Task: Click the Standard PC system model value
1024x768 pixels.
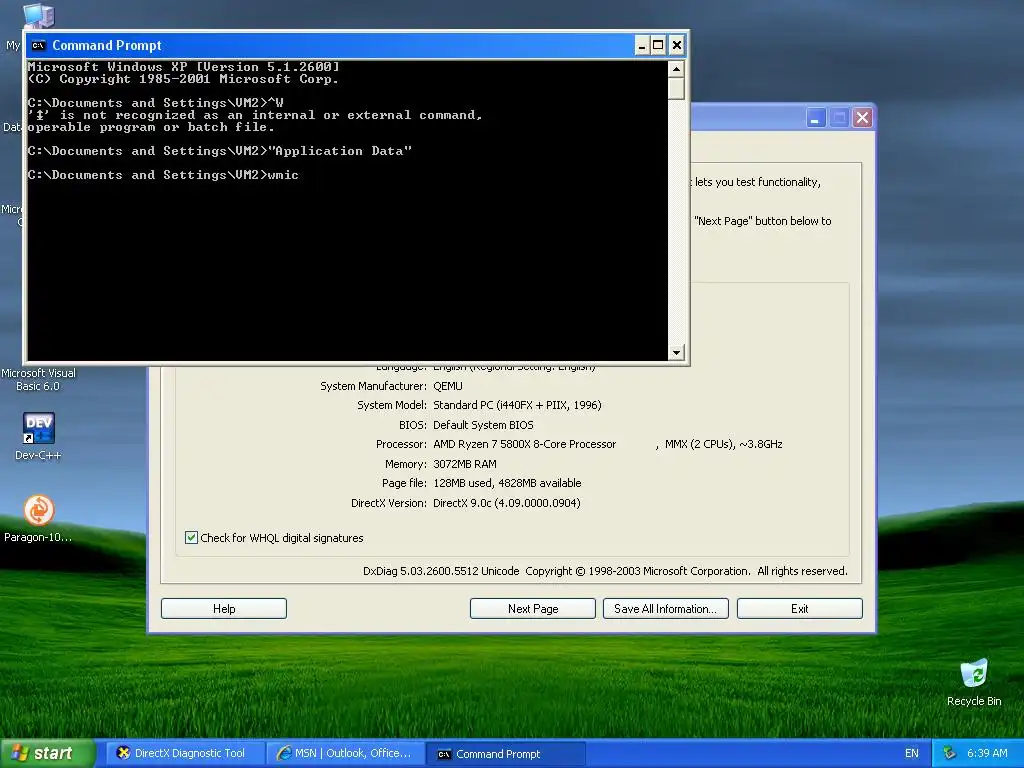Action: (x=517, y=405)
